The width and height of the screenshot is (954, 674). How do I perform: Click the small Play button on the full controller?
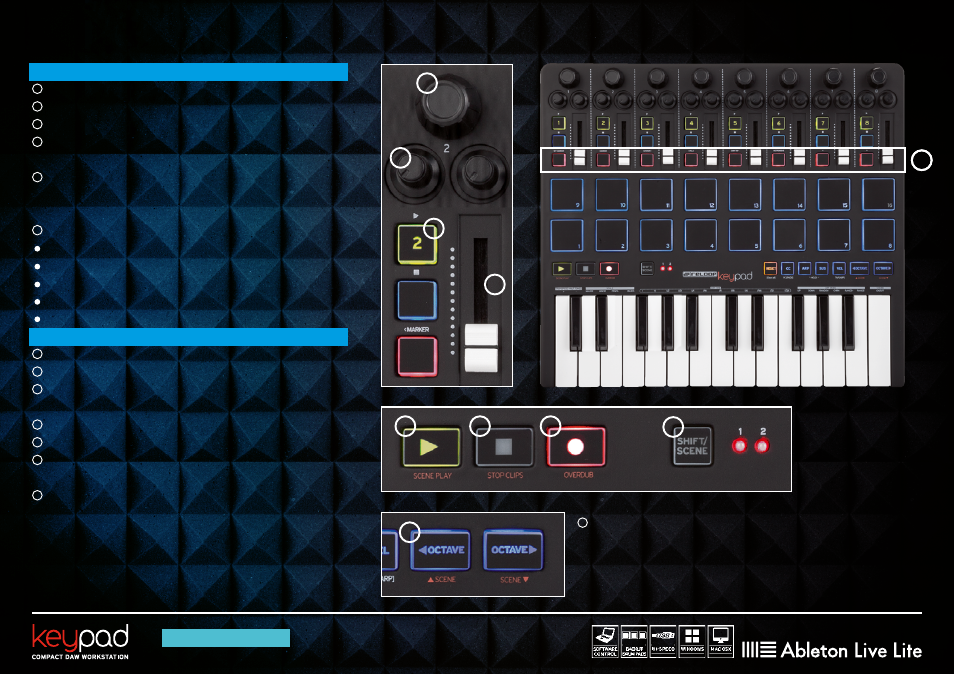tap(562, 268)
